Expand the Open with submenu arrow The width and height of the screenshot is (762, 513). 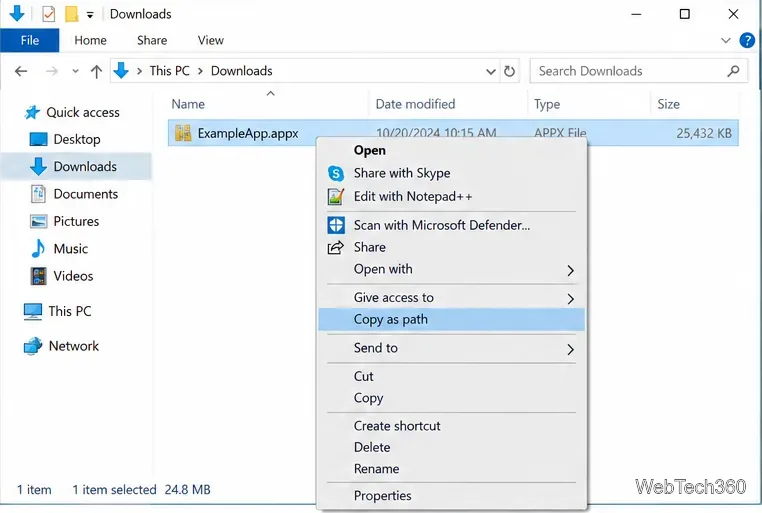point(571,271)
